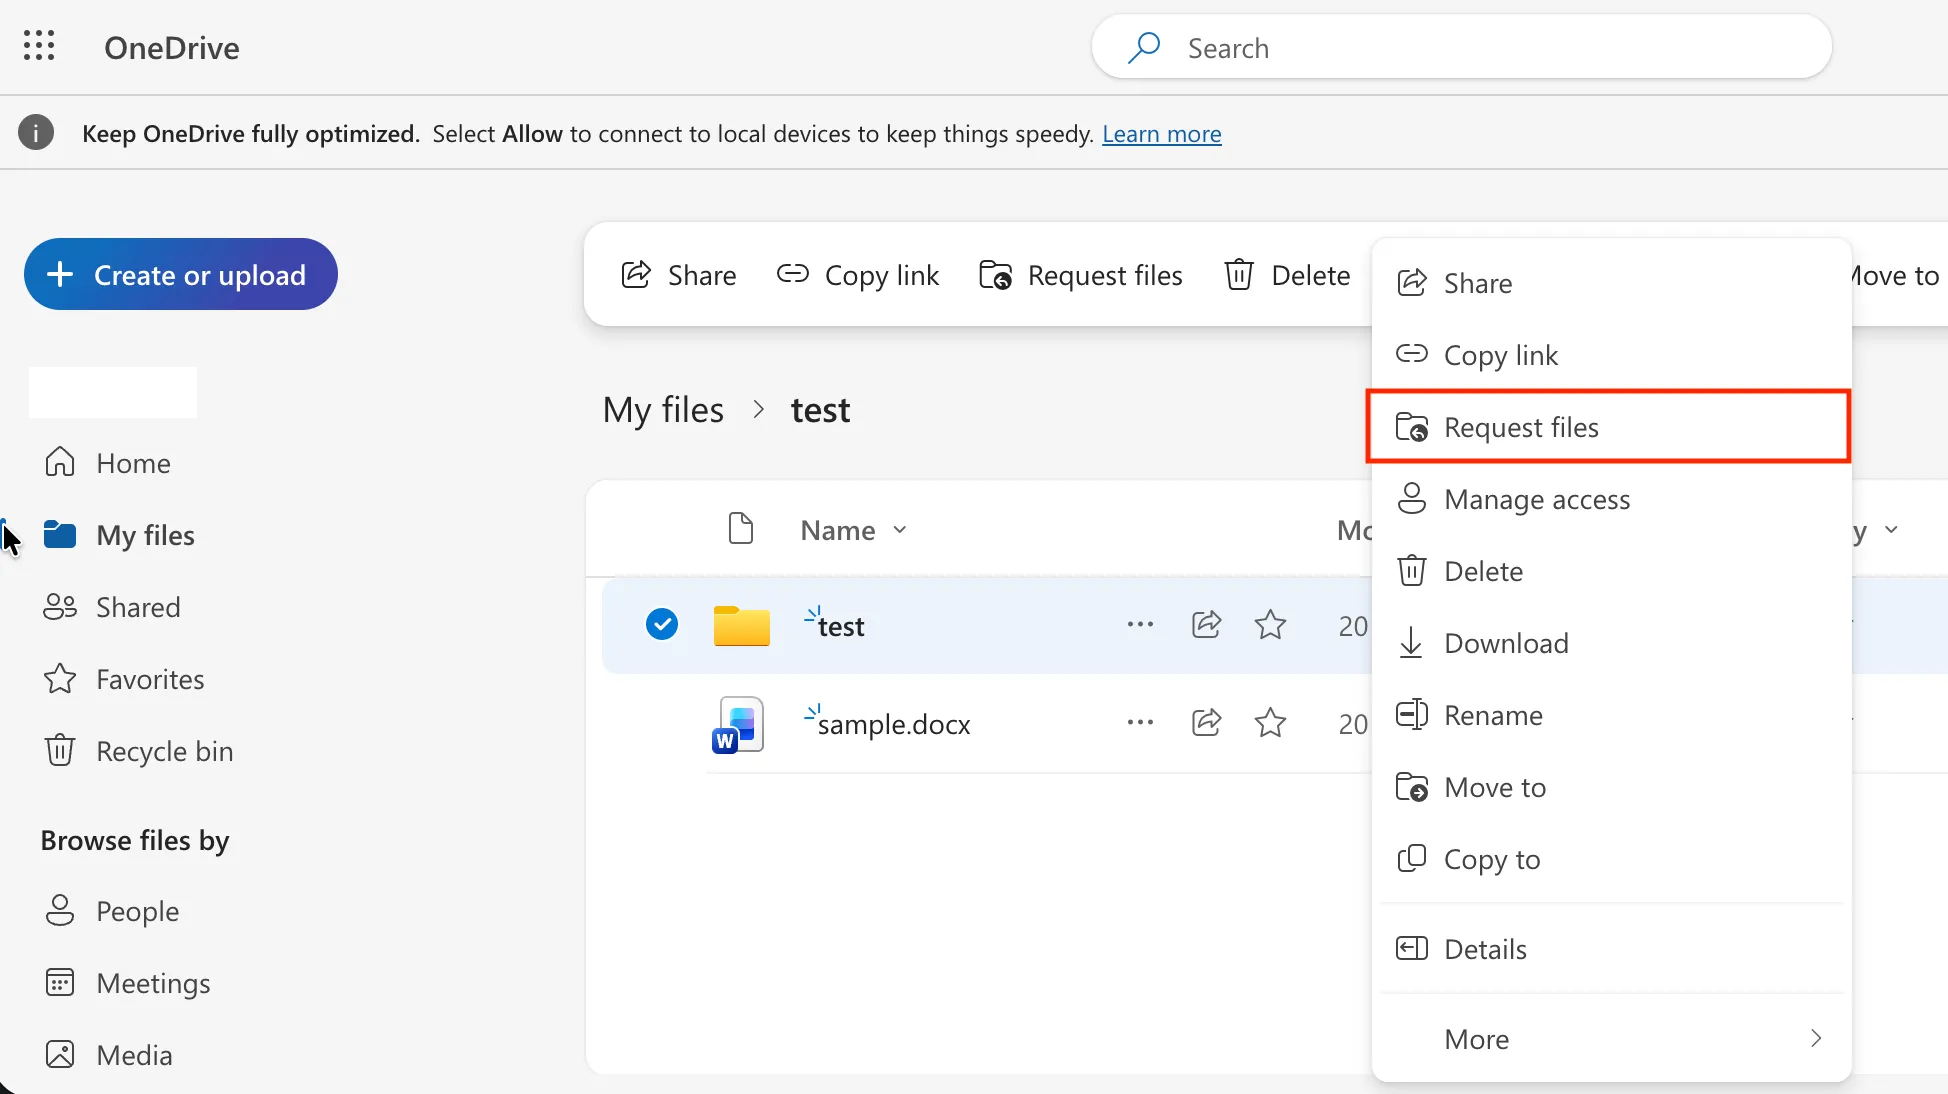Open the sample.docx file name

point(894,723)
